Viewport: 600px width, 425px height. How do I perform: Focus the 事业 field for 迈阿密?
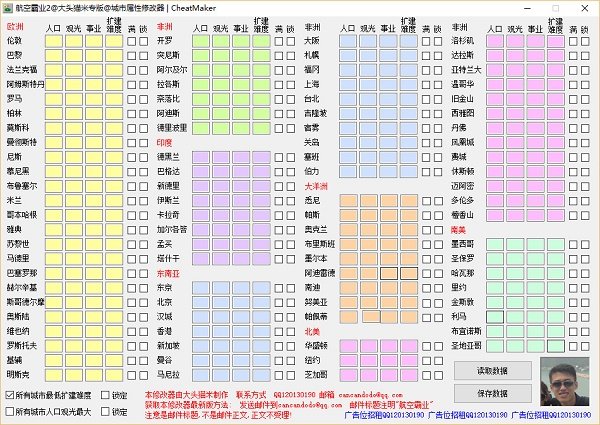tap(535, 186)
